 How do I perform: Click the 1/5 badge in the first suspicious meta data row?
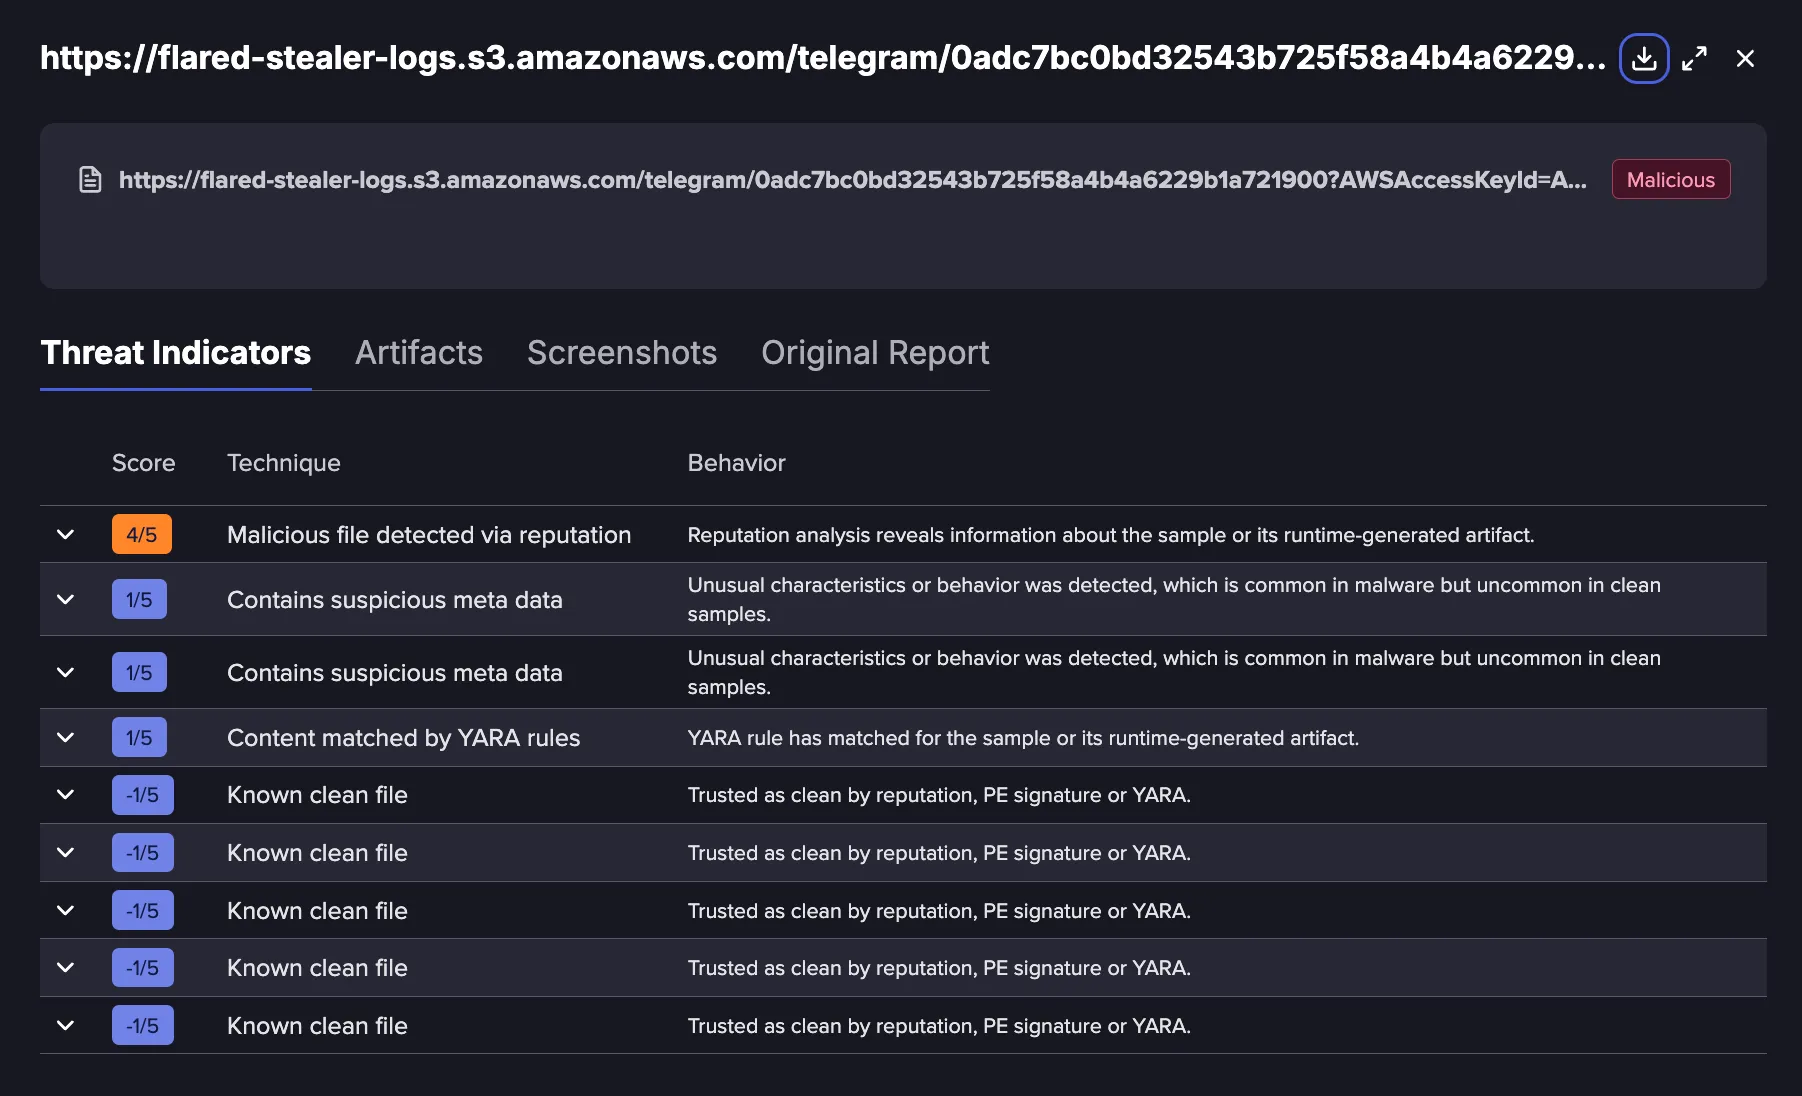click(x=139, y=600)
